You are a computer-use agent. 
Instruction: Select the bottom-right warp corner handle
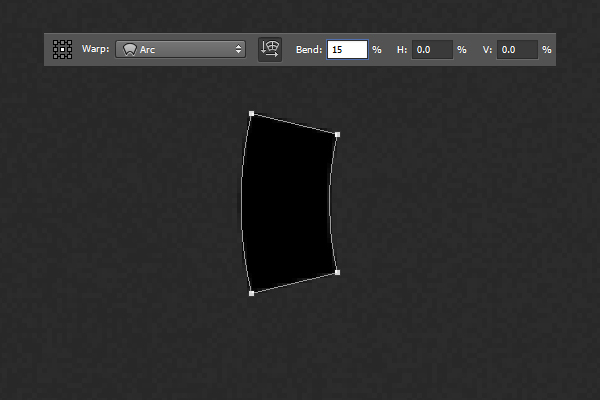(337, 272)
